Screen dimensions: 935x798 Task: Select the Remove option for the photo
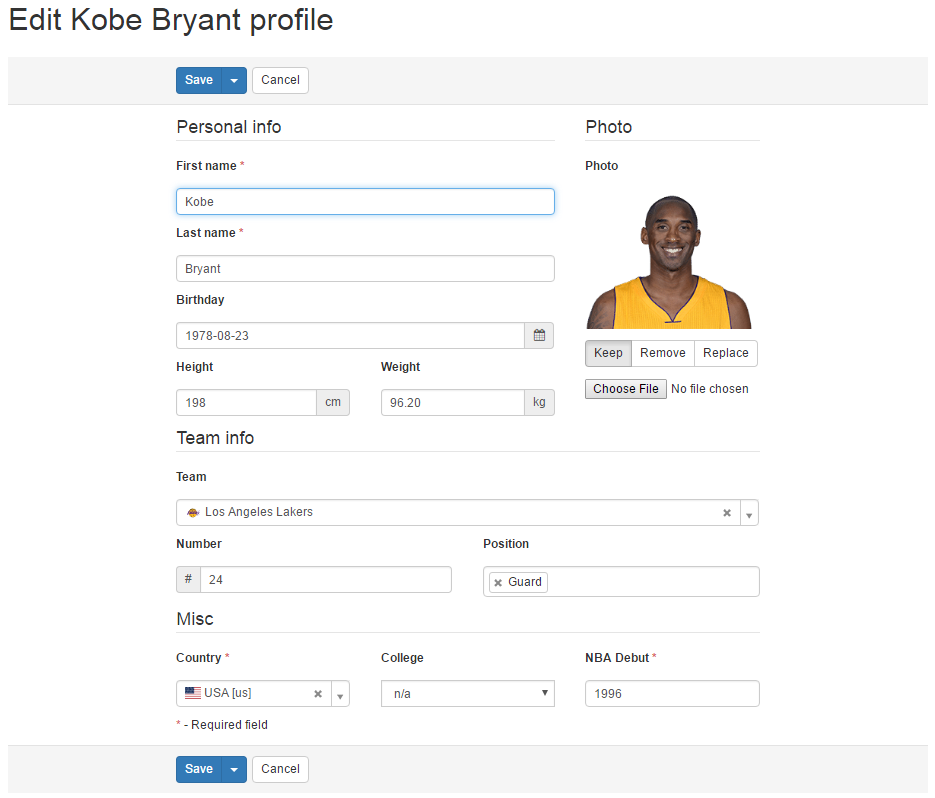pos(663,353)
